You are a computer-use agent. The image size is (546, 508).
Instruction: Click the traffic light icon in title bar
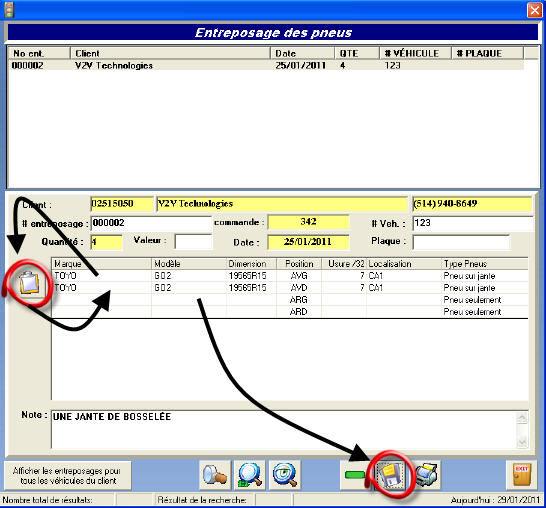point(9,10)
